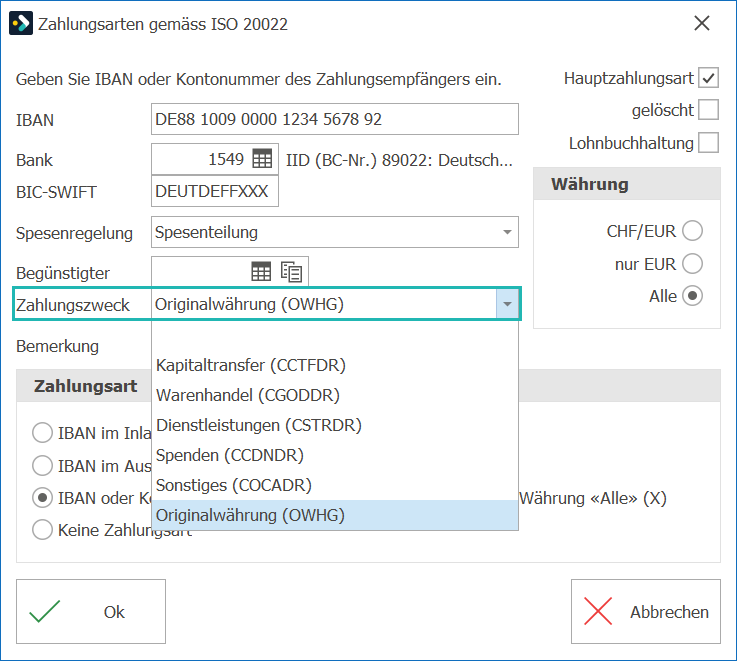Click the Bemerkung label
This screenshot has width=746, height=670.
click(x=58, y=346)
